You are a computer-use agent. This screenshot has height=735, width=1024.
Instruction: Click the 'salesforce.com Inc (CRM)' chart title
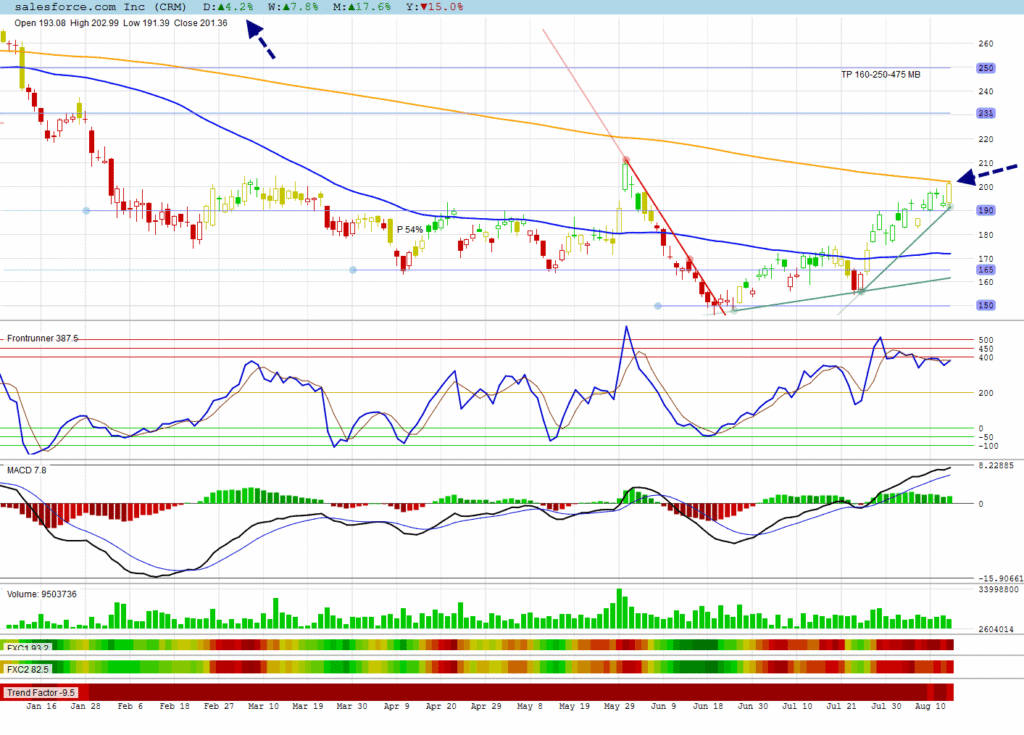click(x=100, y=7)
